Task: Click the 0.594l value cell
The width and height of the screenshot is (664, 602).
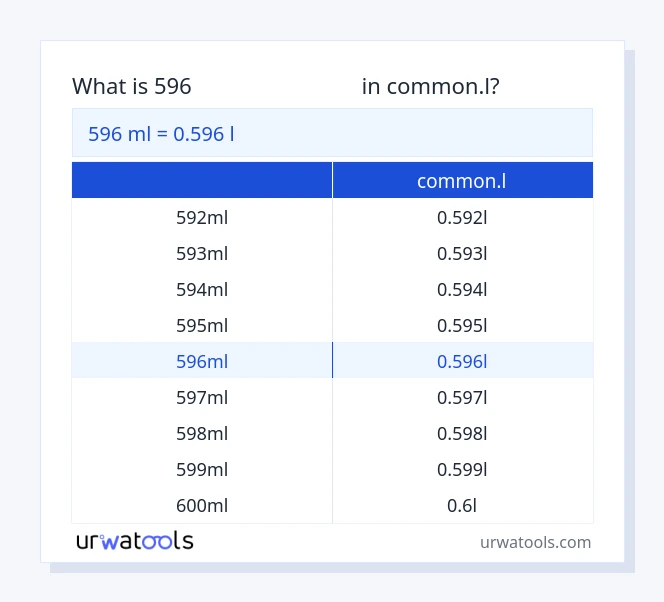Action: click(462, 289)
